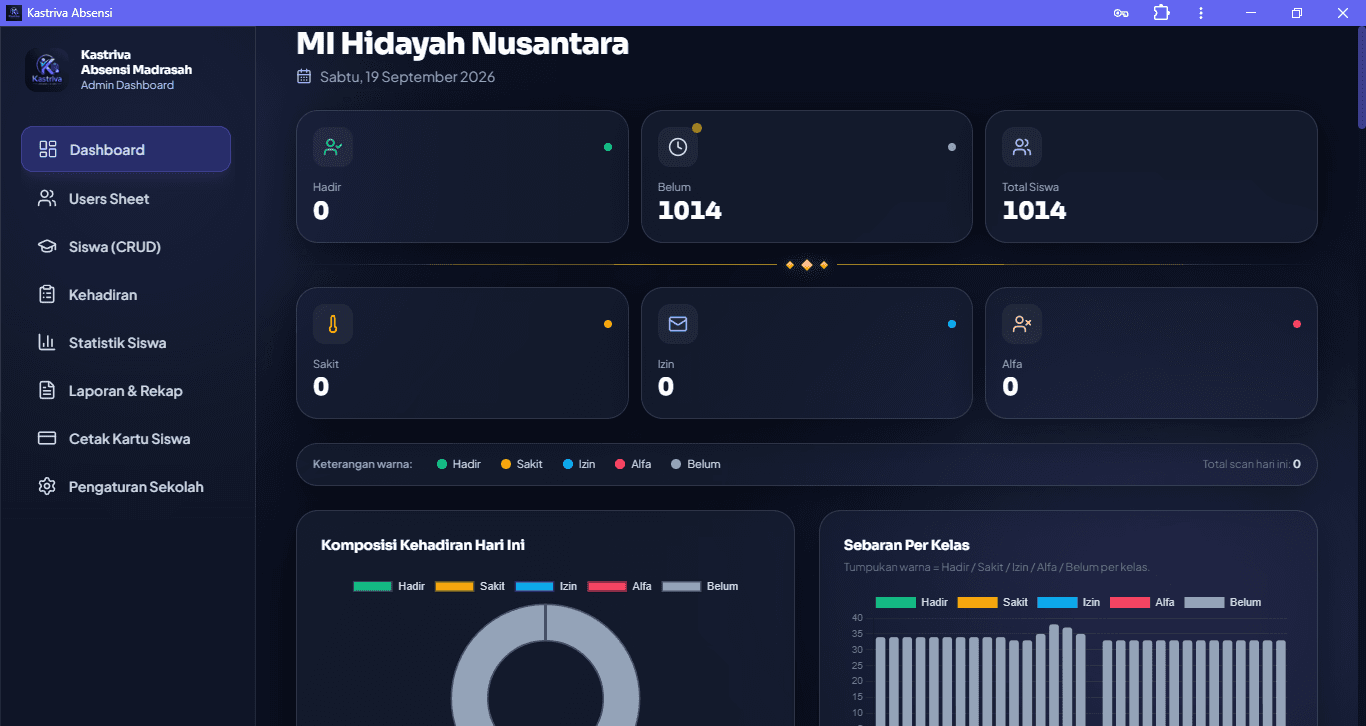1366x726 pixels.
Task: Open Laporan & Rekap reports
Action: (x=126, y=390)
